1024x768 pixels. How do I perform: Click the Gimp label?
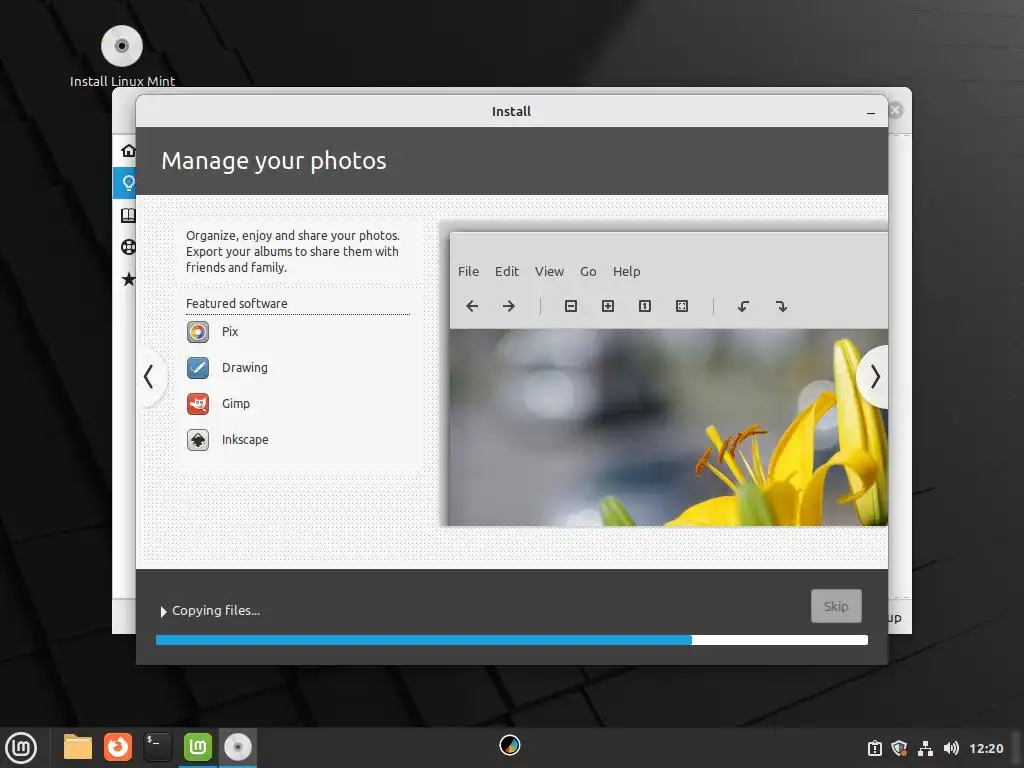coord(236,404)
